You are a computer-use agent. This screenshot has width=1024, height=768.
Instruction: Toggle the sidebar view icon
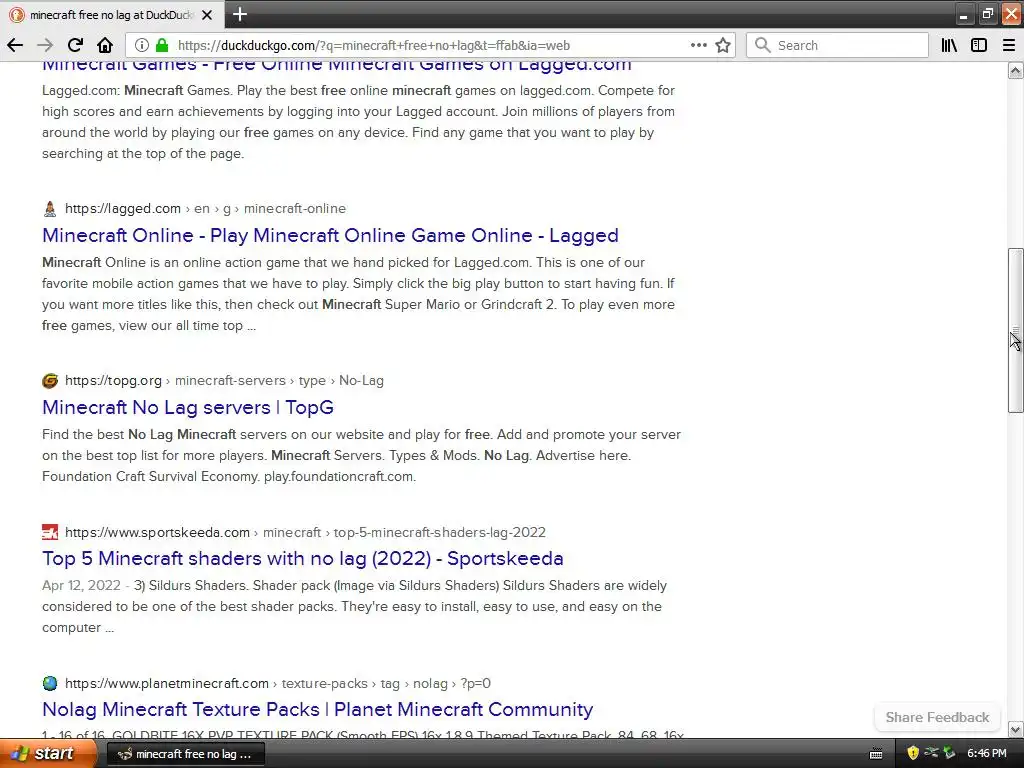tap(978, 45)
